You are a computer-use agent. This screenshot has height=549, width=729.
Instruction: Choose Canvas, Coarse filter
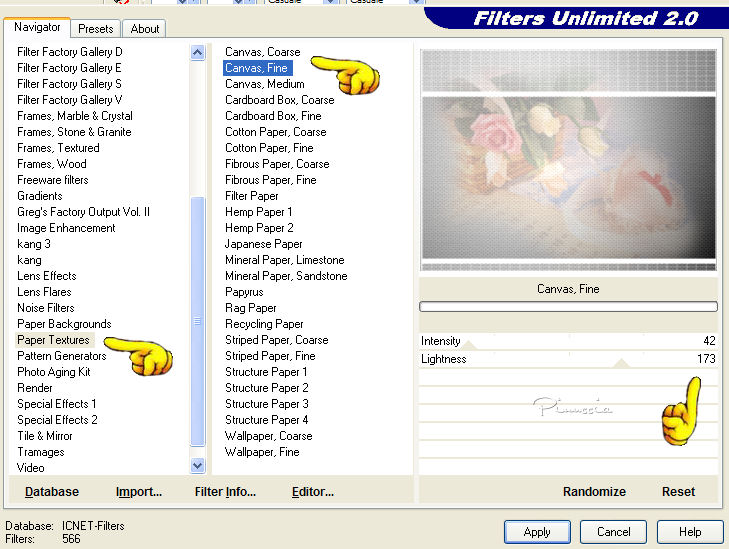pos(262,52)
